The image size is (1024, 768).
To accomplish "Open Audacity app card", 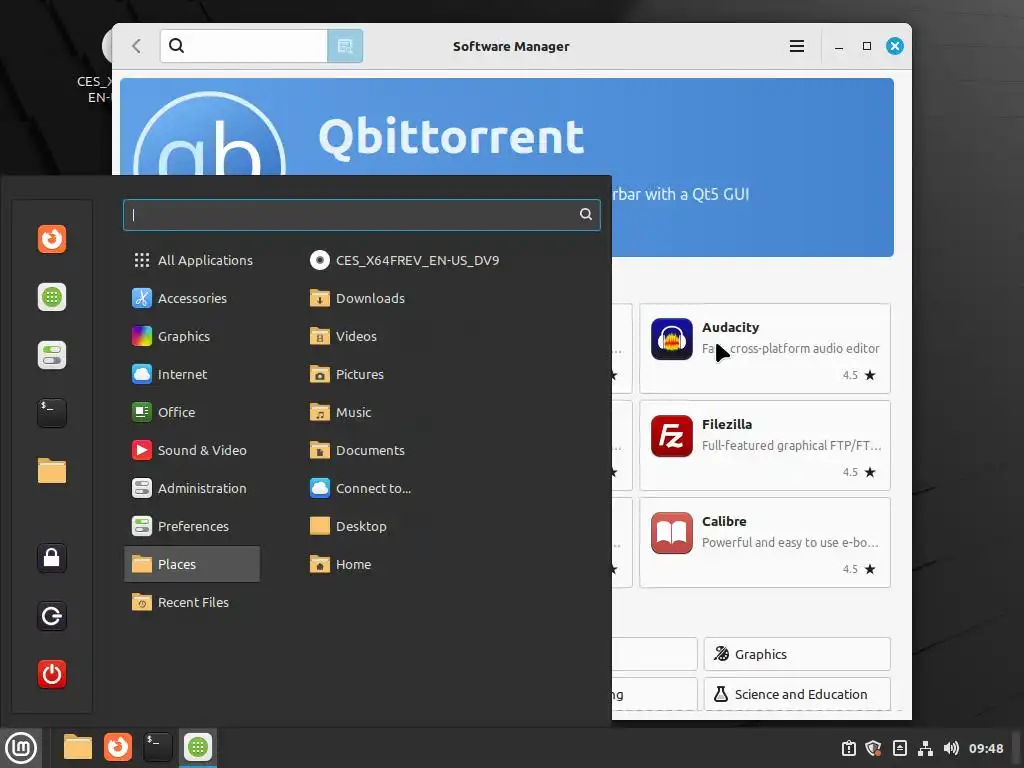I will tap(765, 349).
